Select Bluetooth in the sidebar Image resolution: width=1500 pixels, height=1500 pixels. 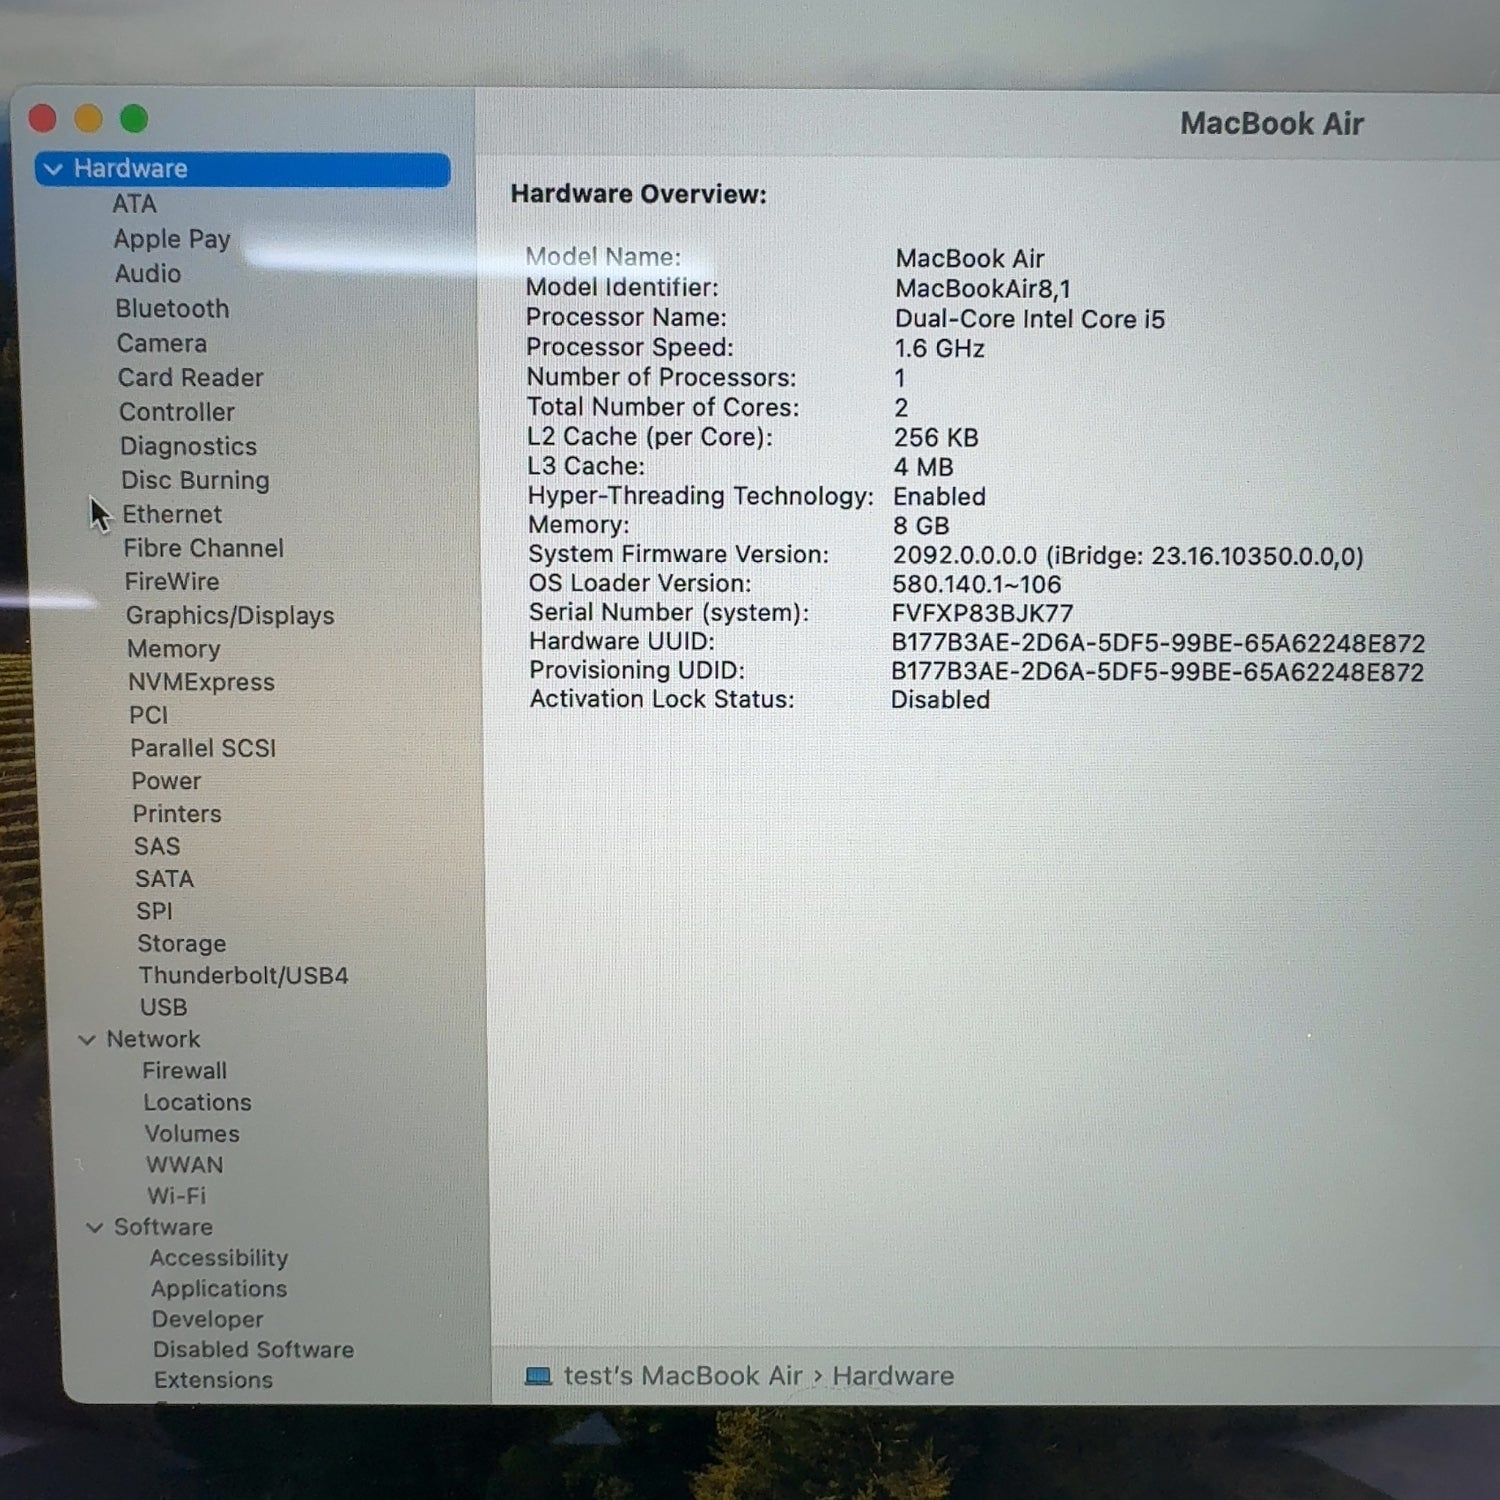click(x=172, y=309)
